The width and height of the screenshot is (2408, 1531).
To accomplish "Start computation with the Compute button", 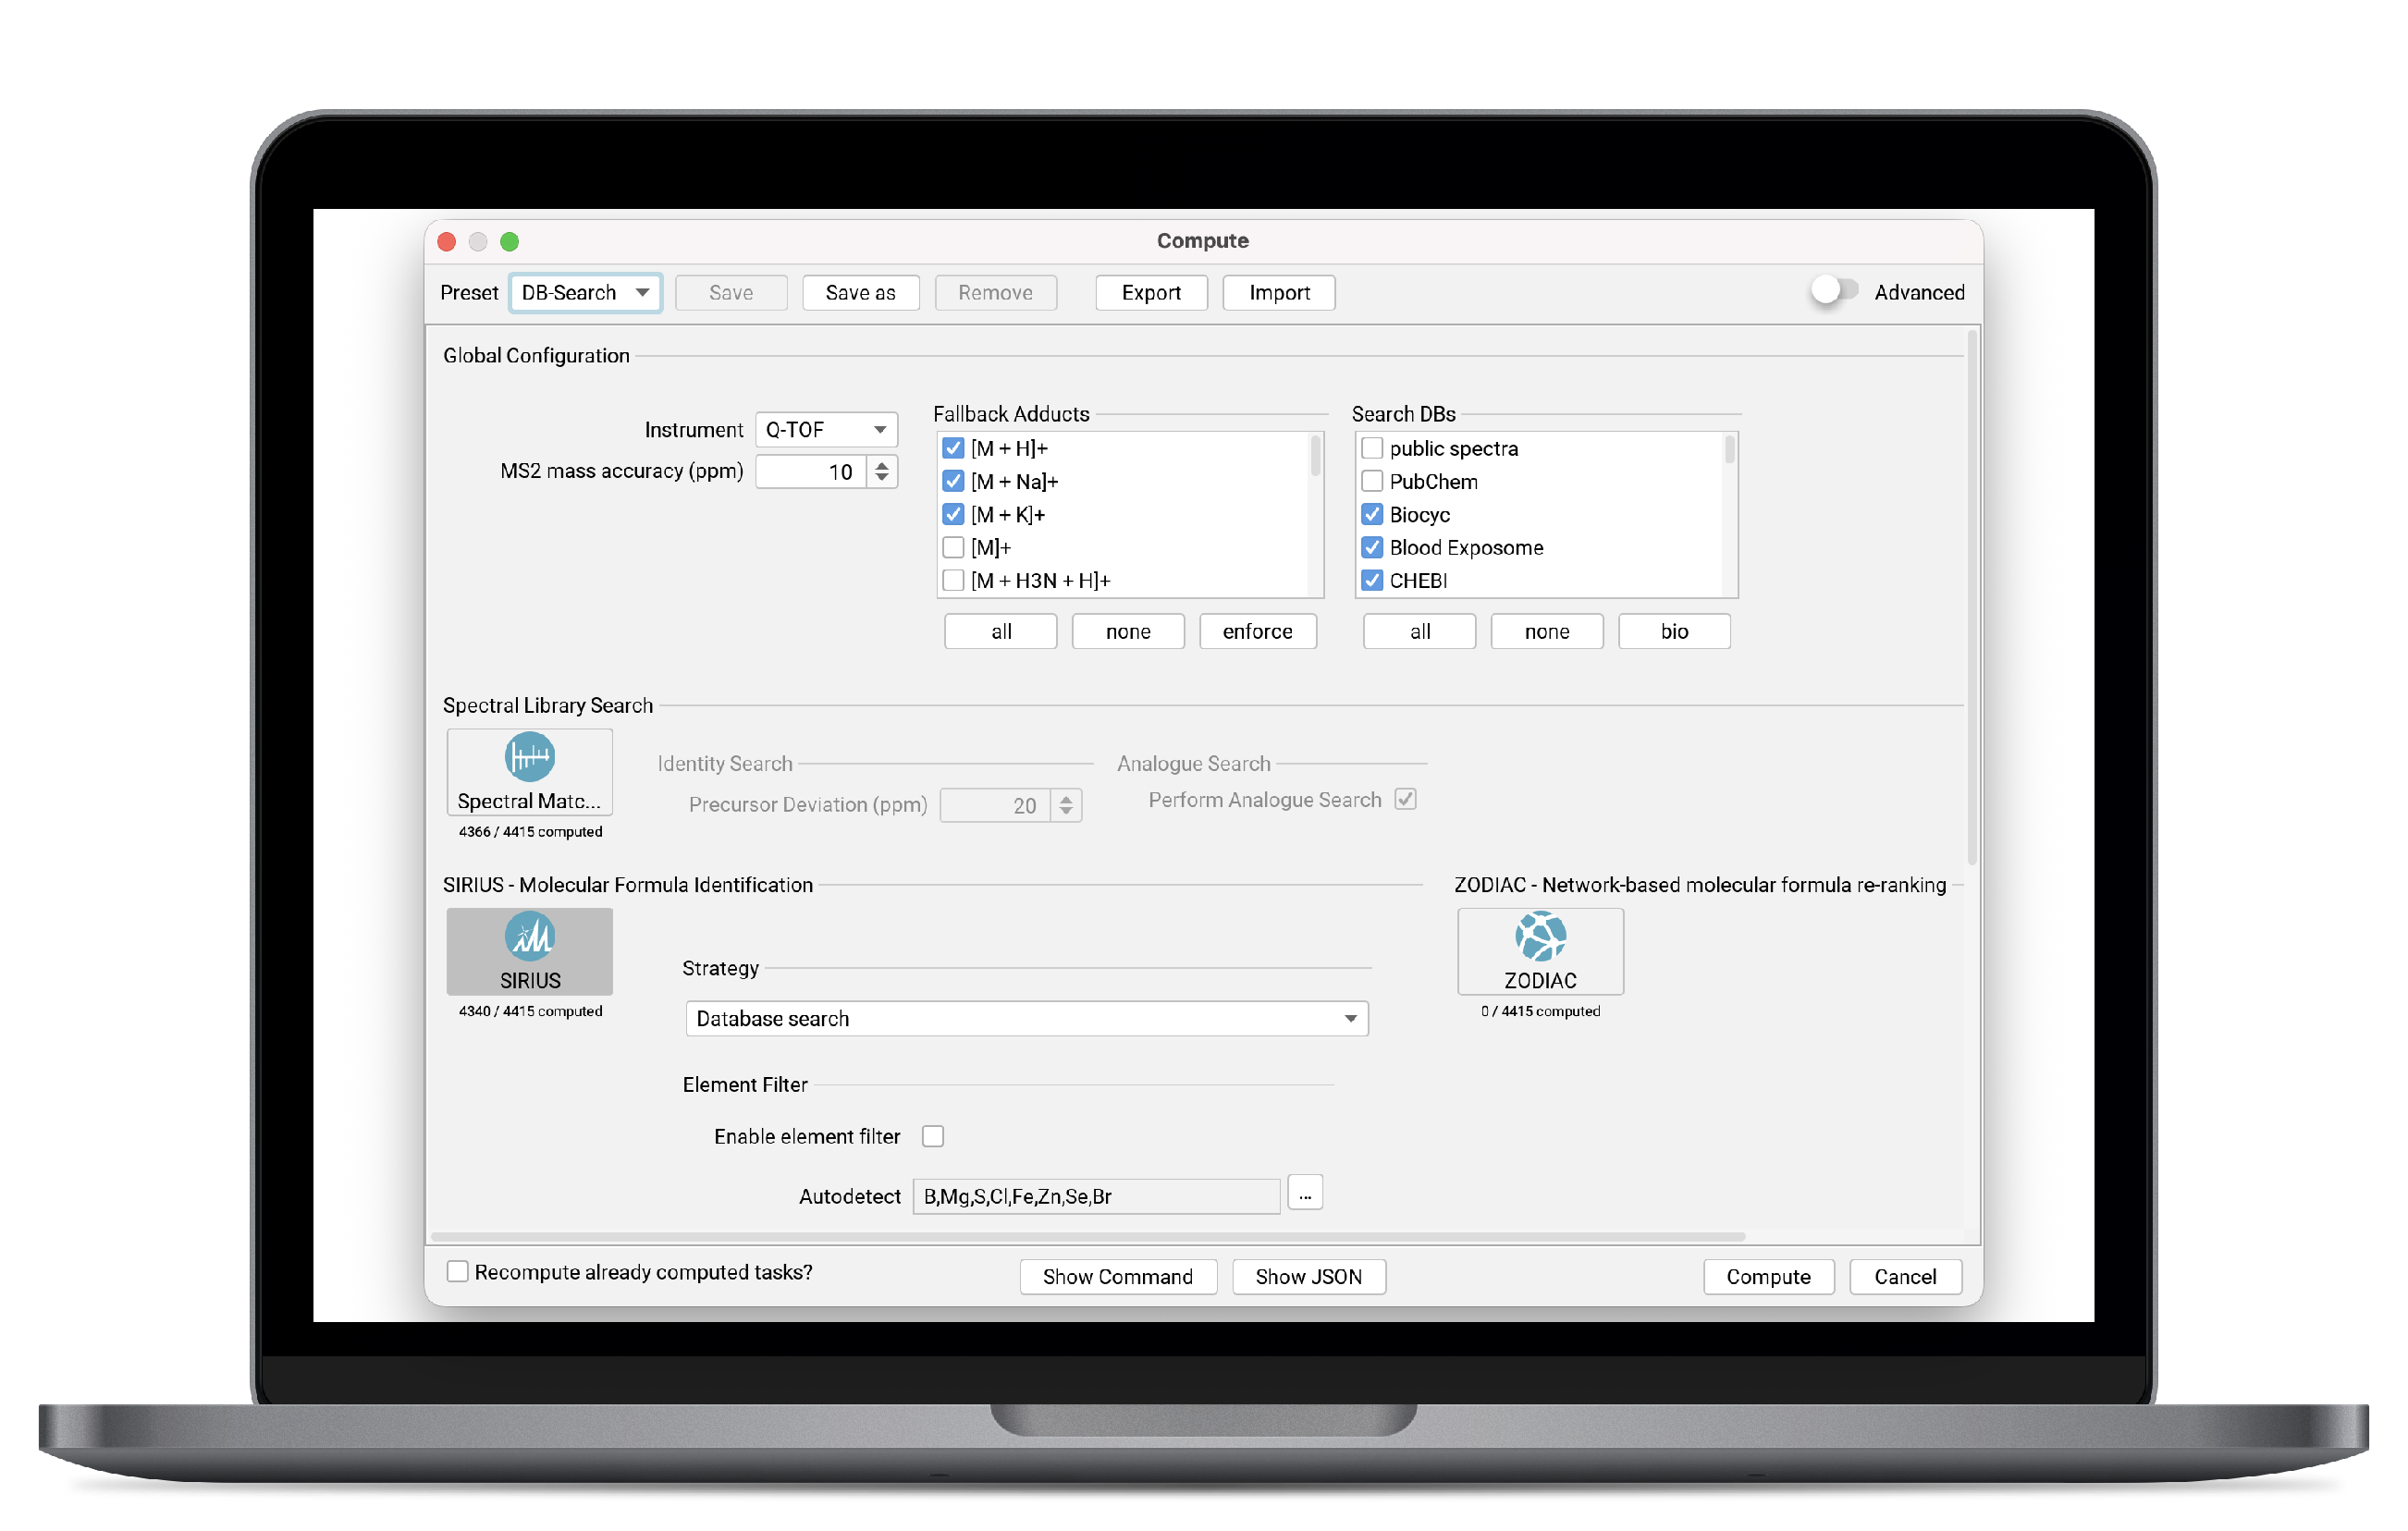I will pyautogui.click(x=1768, y=1277).
